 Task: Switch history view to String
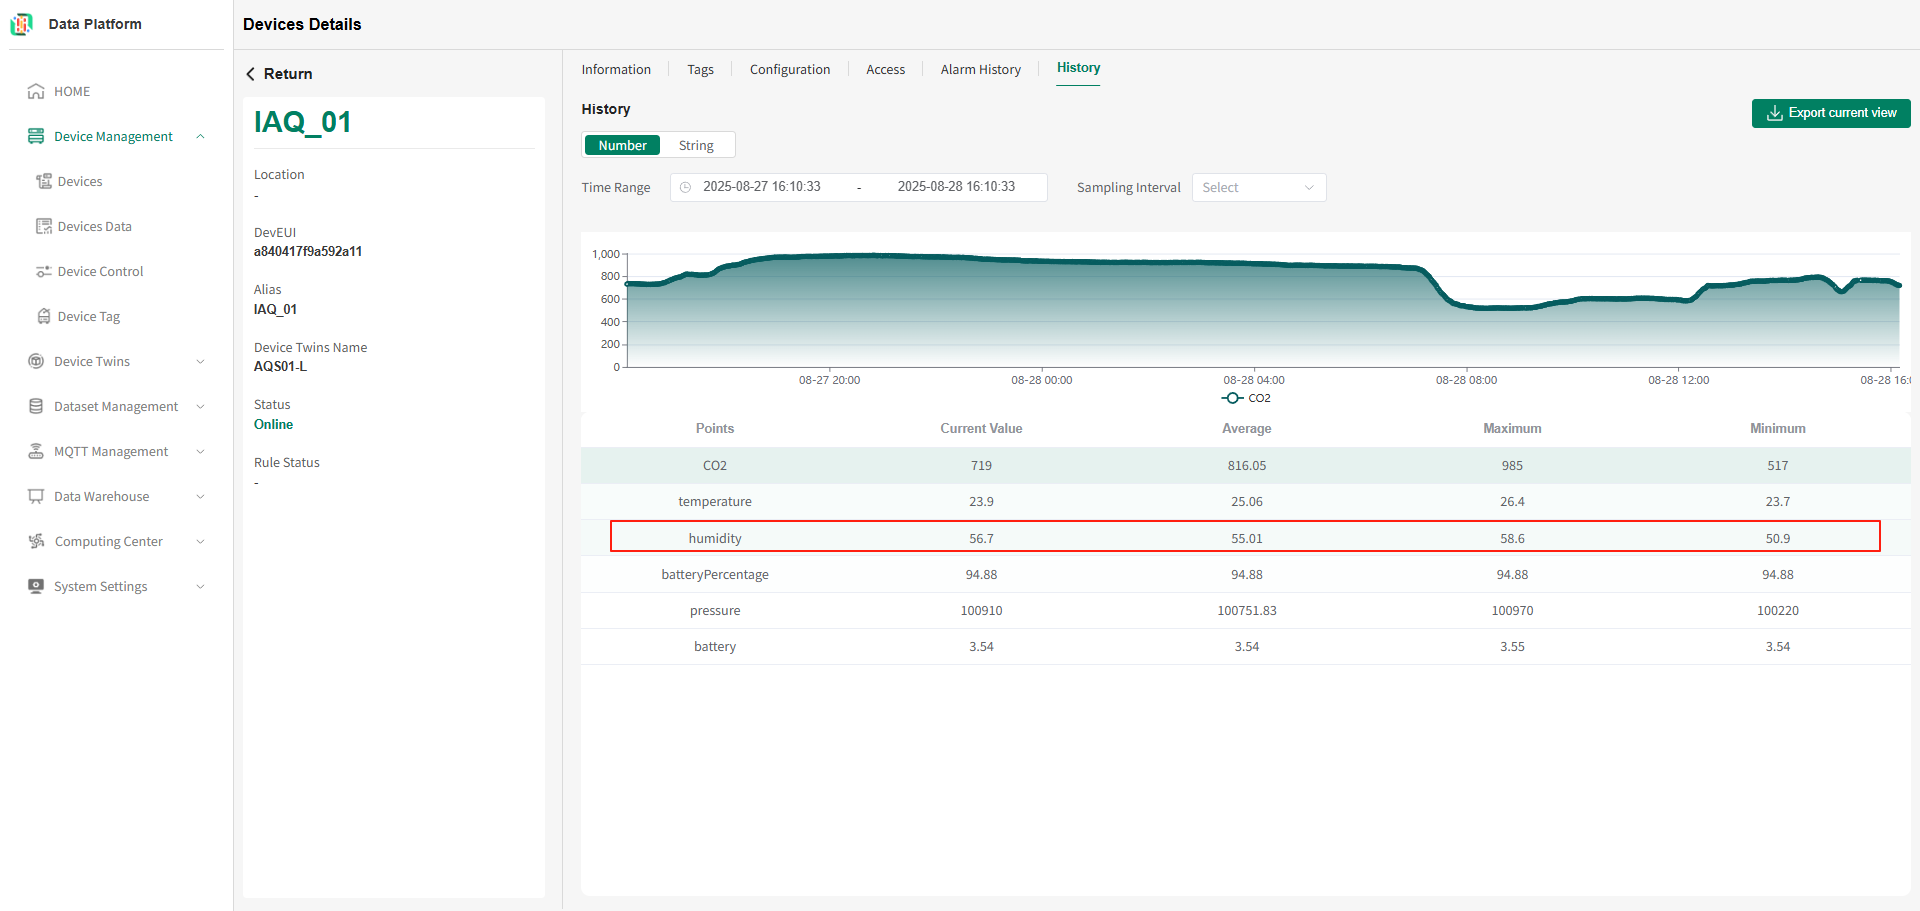696,145
